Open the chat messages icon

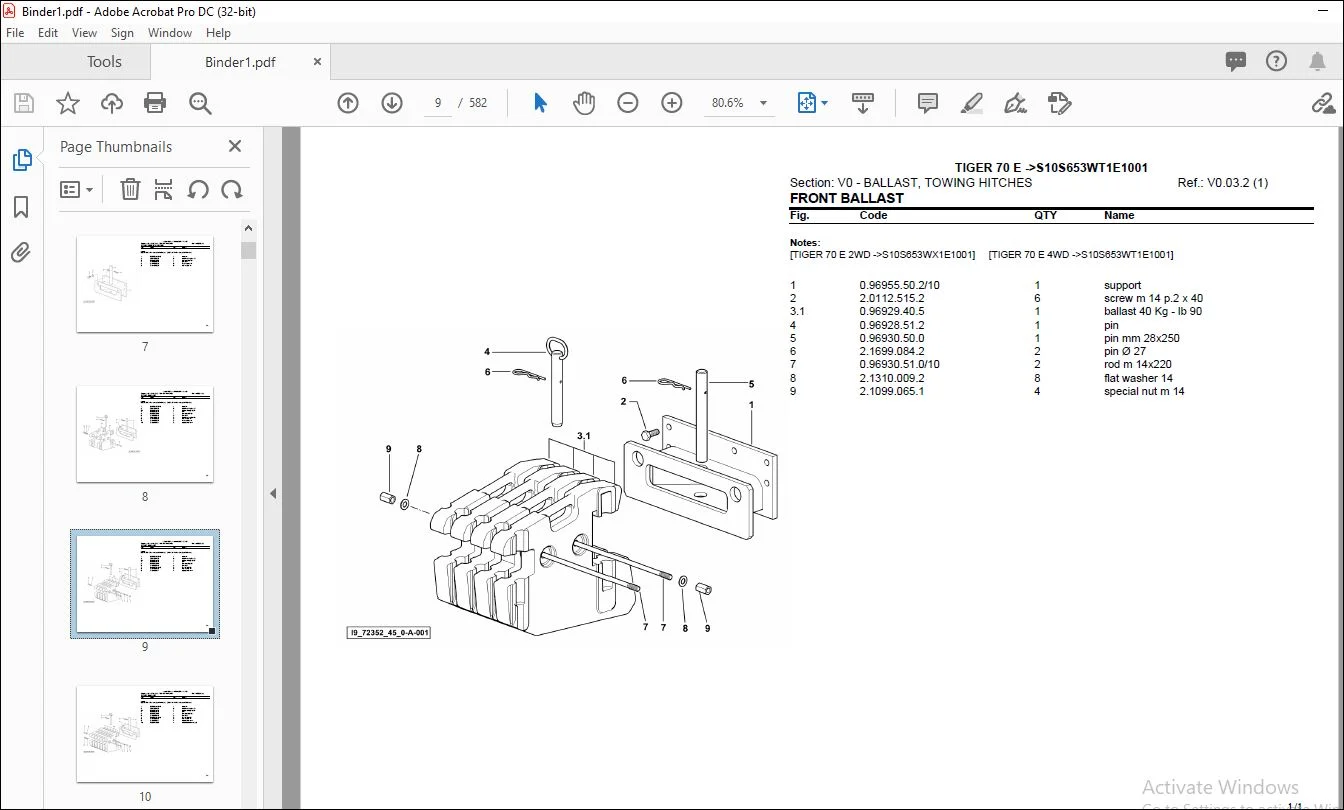(1236, 62)
